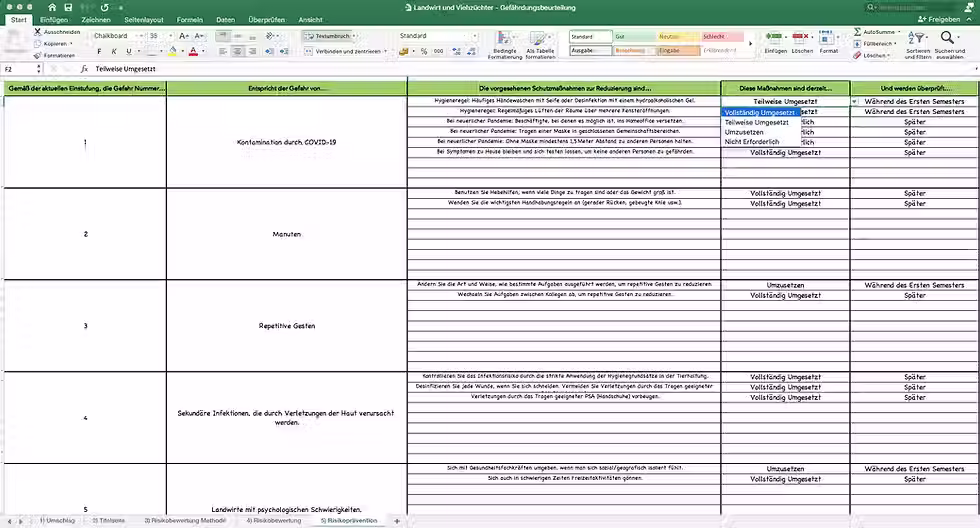The width and height of the screenshot is (980, 528).
Task: Align text left in cell
Action: (222, 51)
